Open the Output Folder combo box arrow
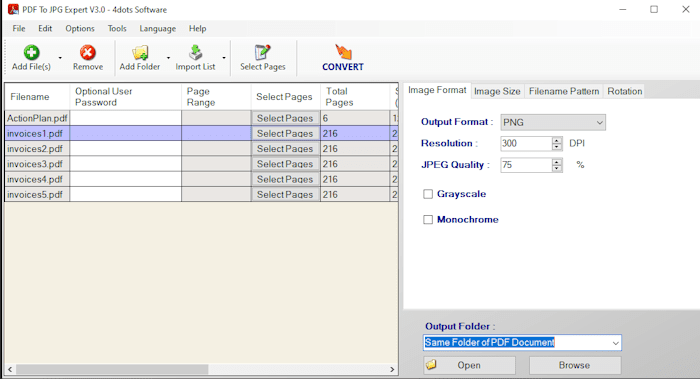700x379 pixels. [616, 343]
